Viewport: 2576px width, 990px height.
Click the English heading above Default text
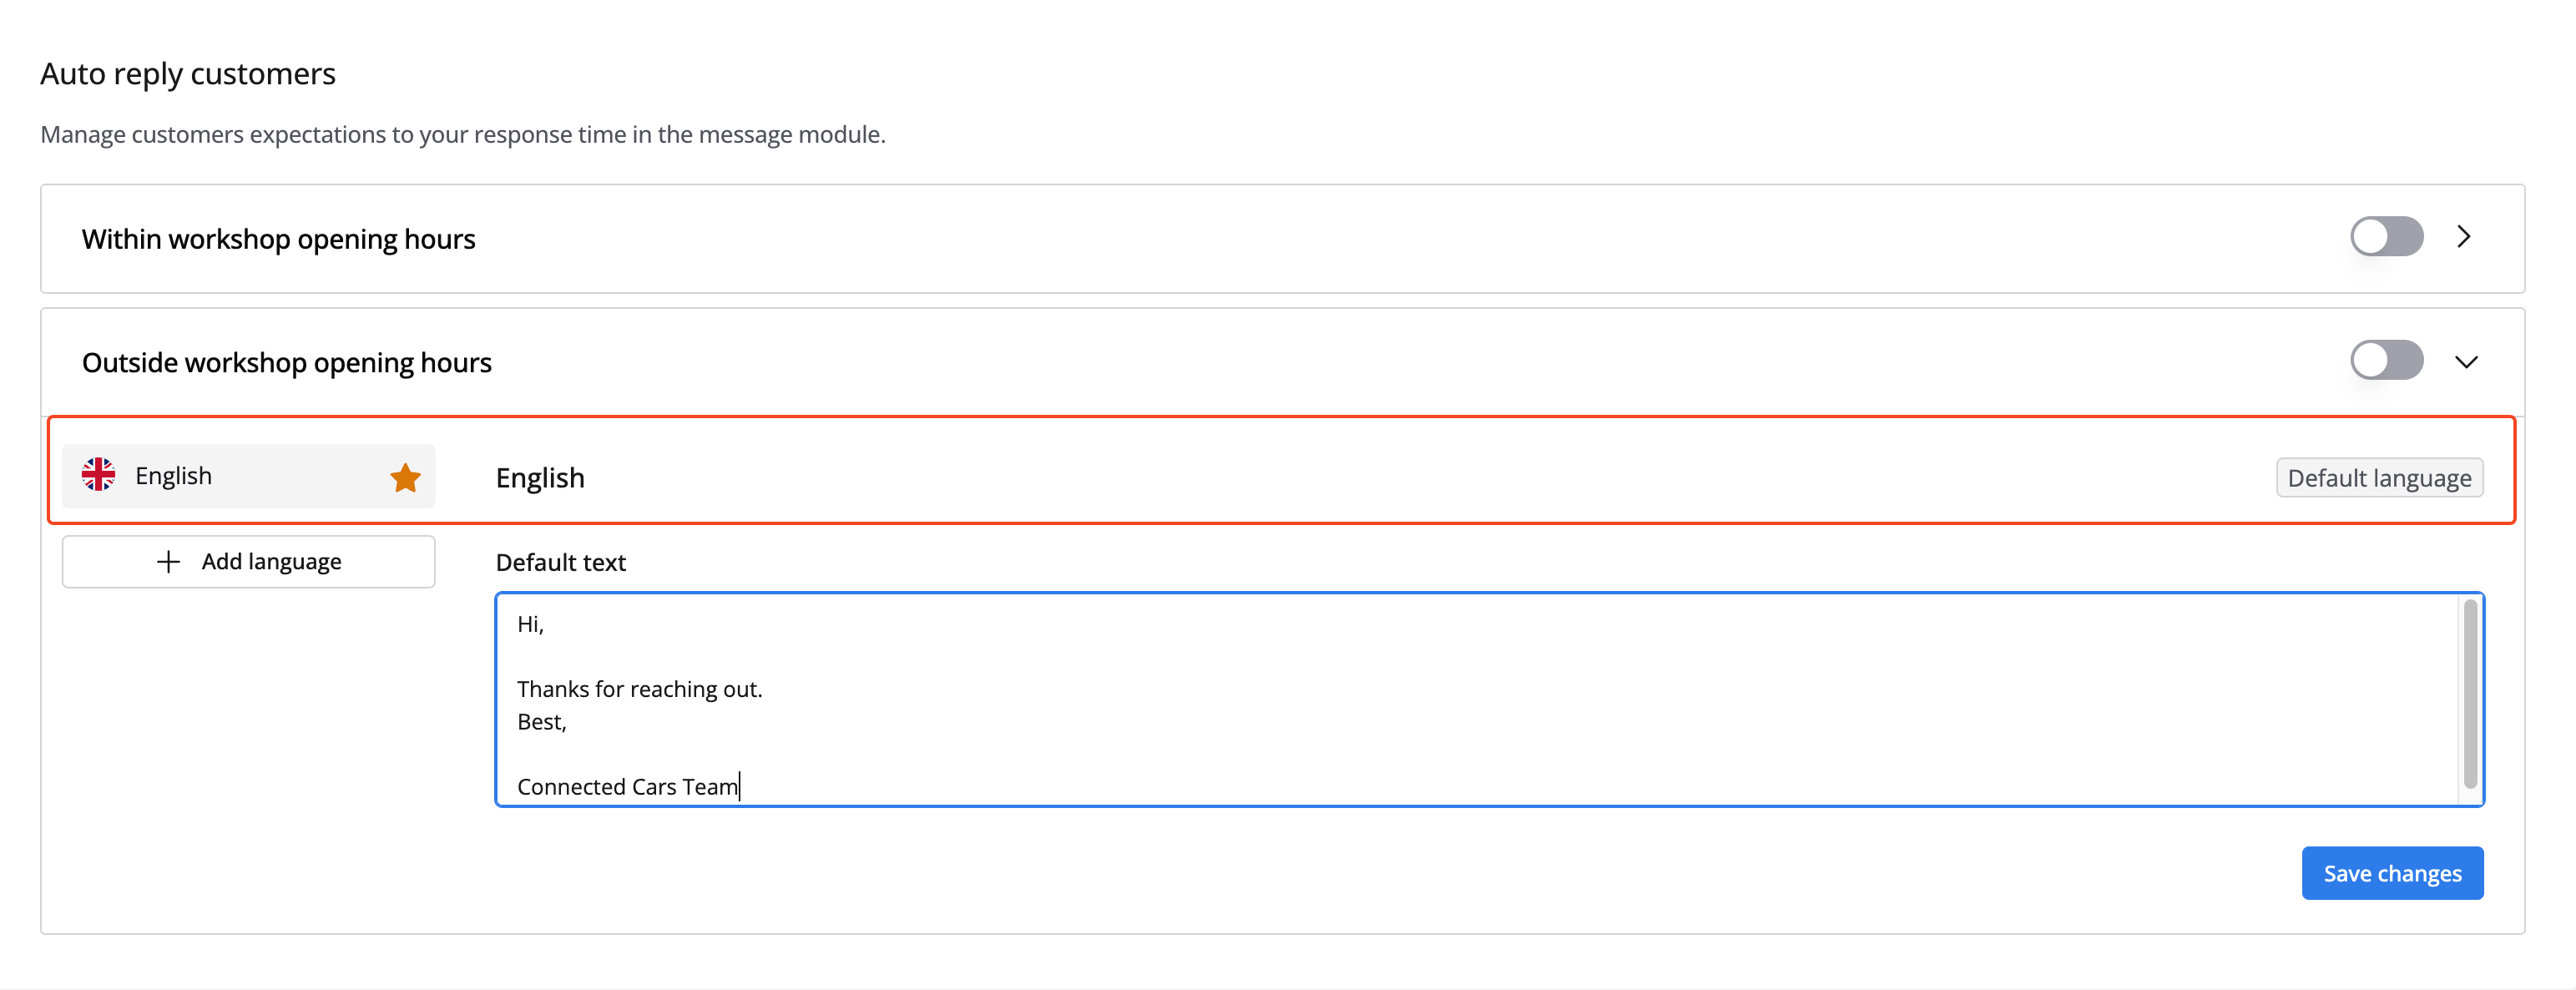tap(540, 478)
